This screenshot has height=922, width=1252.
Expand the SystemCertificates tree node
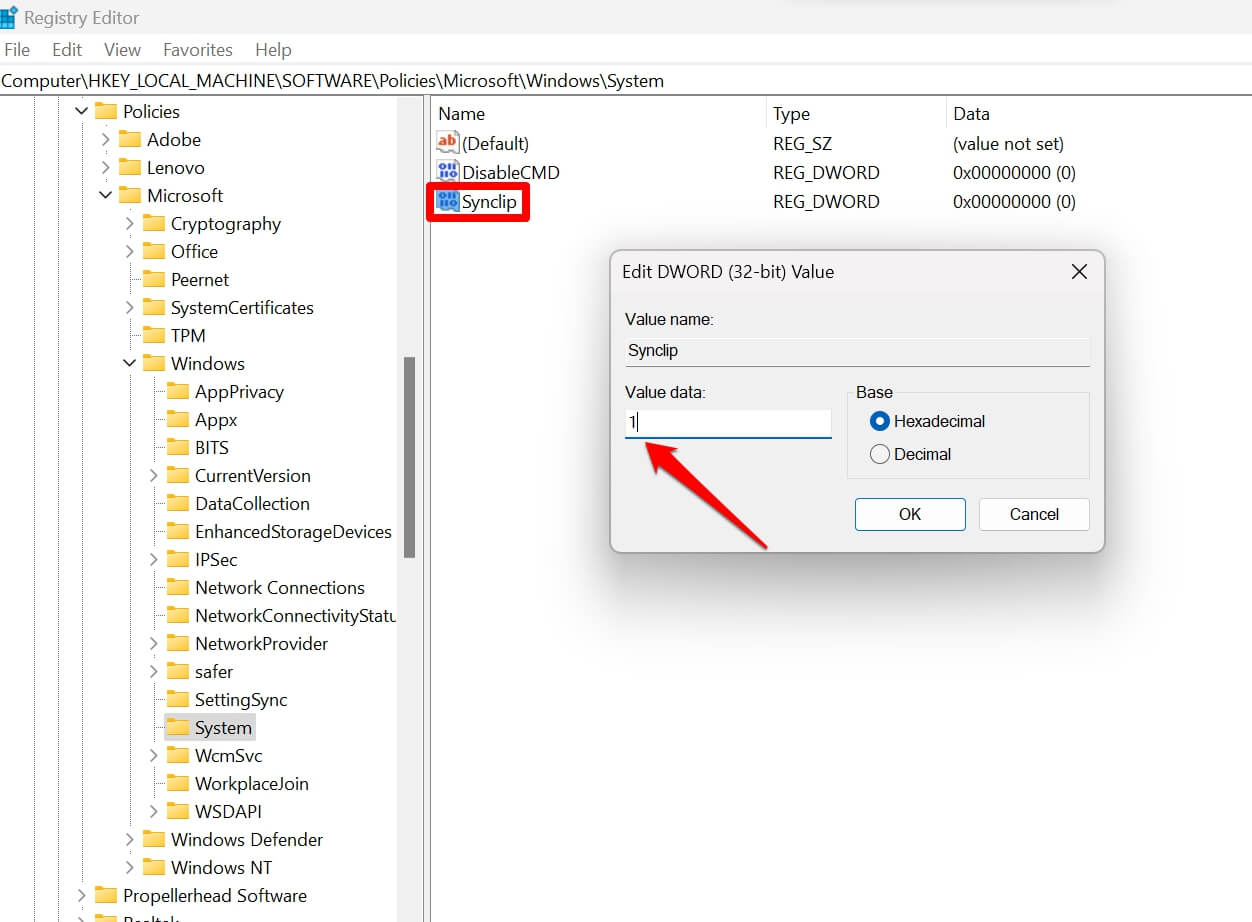(129, 307)
